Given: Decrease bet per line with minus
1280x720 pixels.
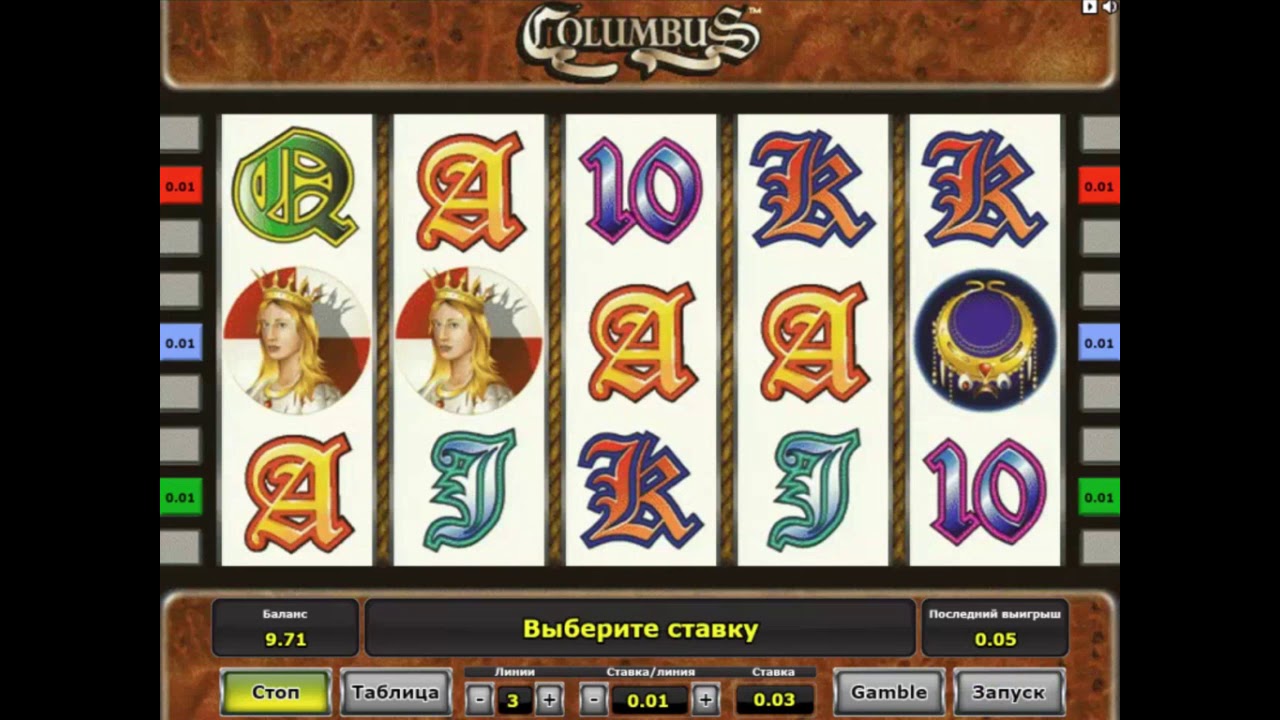Looking at the screenshot, I should click(x=594, y=700).
